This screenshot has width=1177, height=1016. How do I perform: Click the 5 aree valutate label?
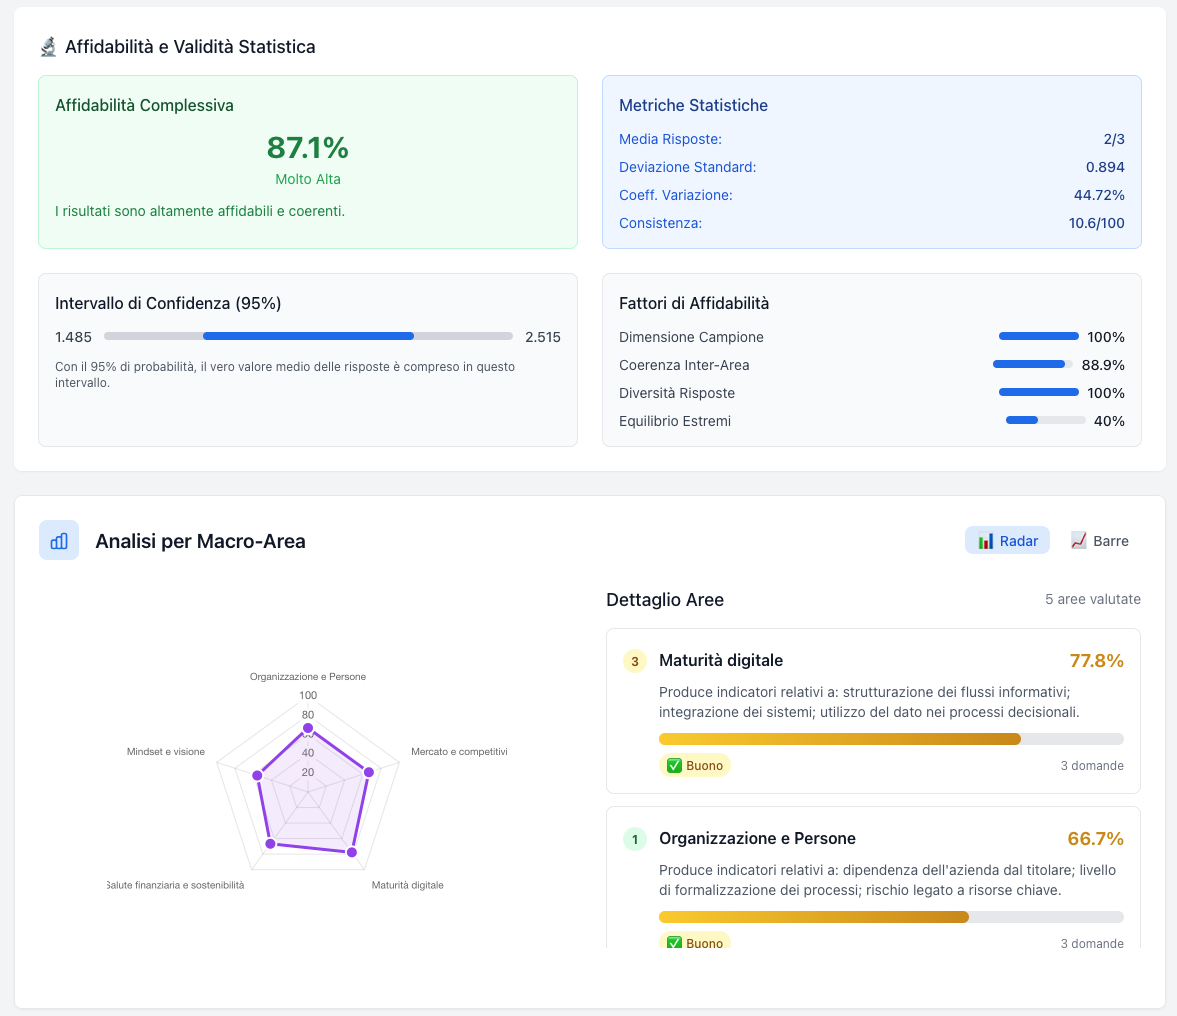(x=1093, y=600)
